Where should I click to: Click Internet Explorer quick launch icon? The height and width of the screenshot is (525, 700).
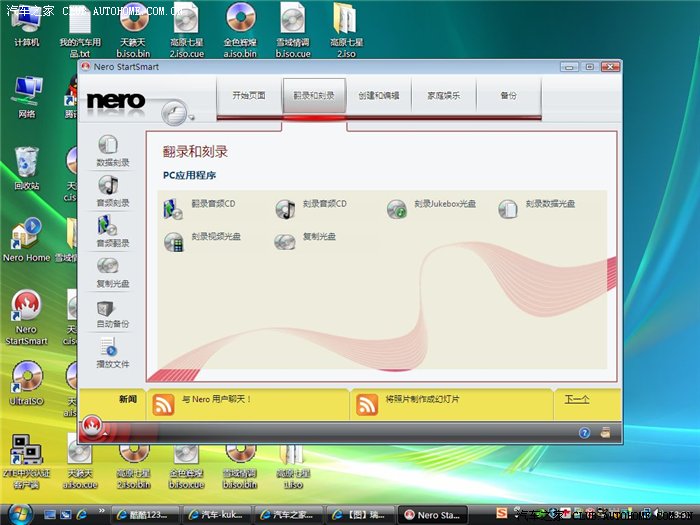pos(82,515)
